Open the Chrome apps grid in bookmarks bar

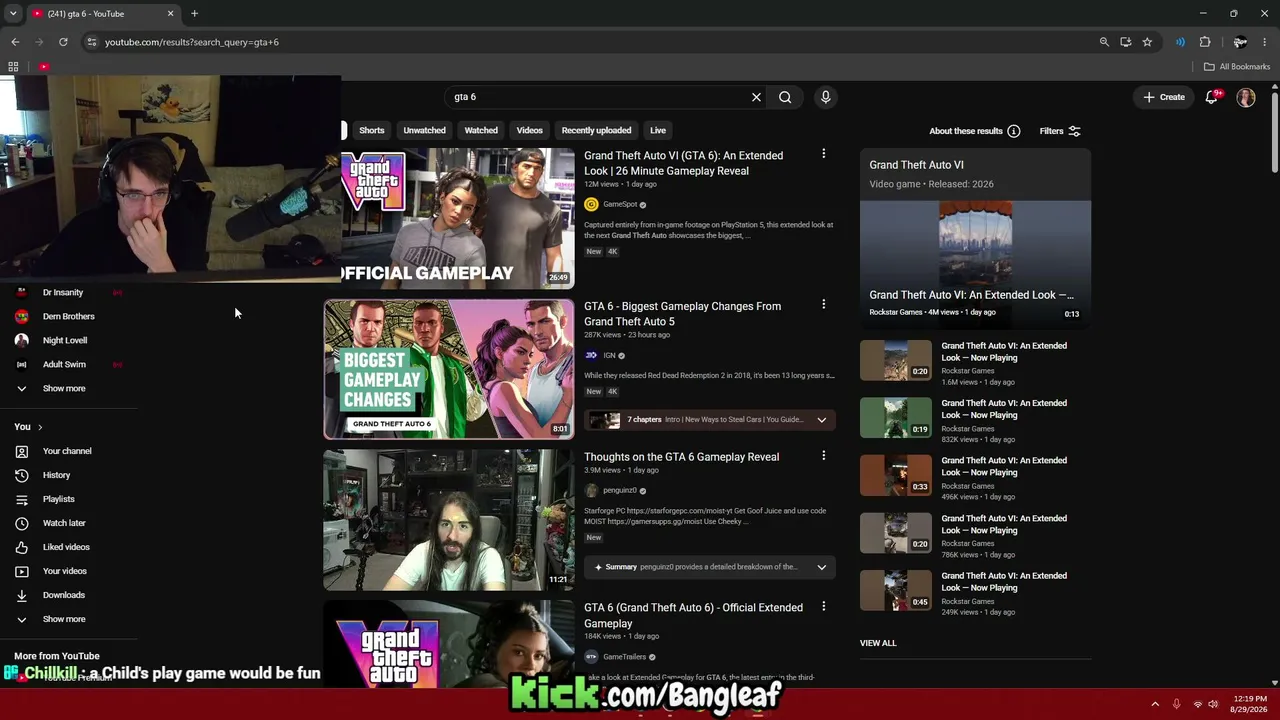pyautogui.click(x=13, y=67)
